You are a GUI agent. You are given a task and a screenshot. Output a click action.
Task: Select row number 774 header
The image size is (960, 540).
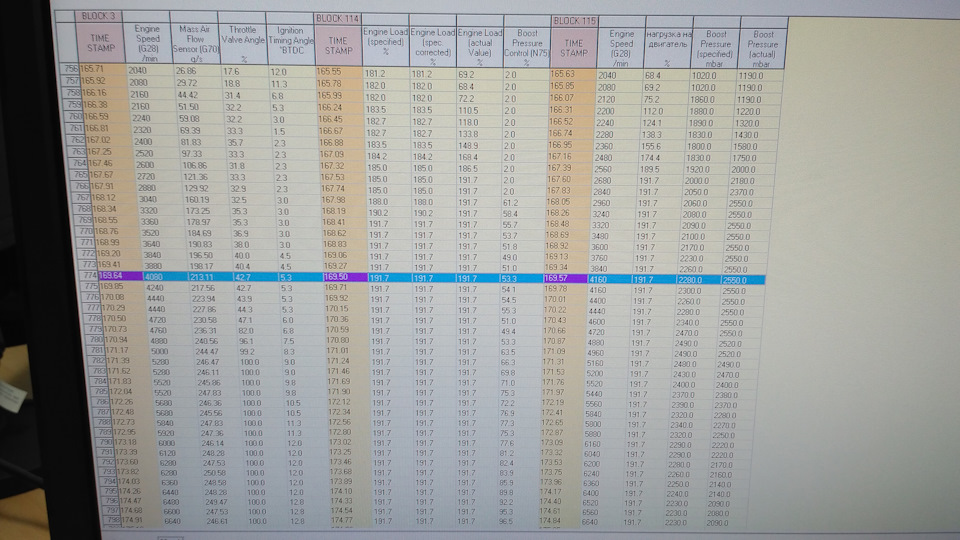coord(89,276)
